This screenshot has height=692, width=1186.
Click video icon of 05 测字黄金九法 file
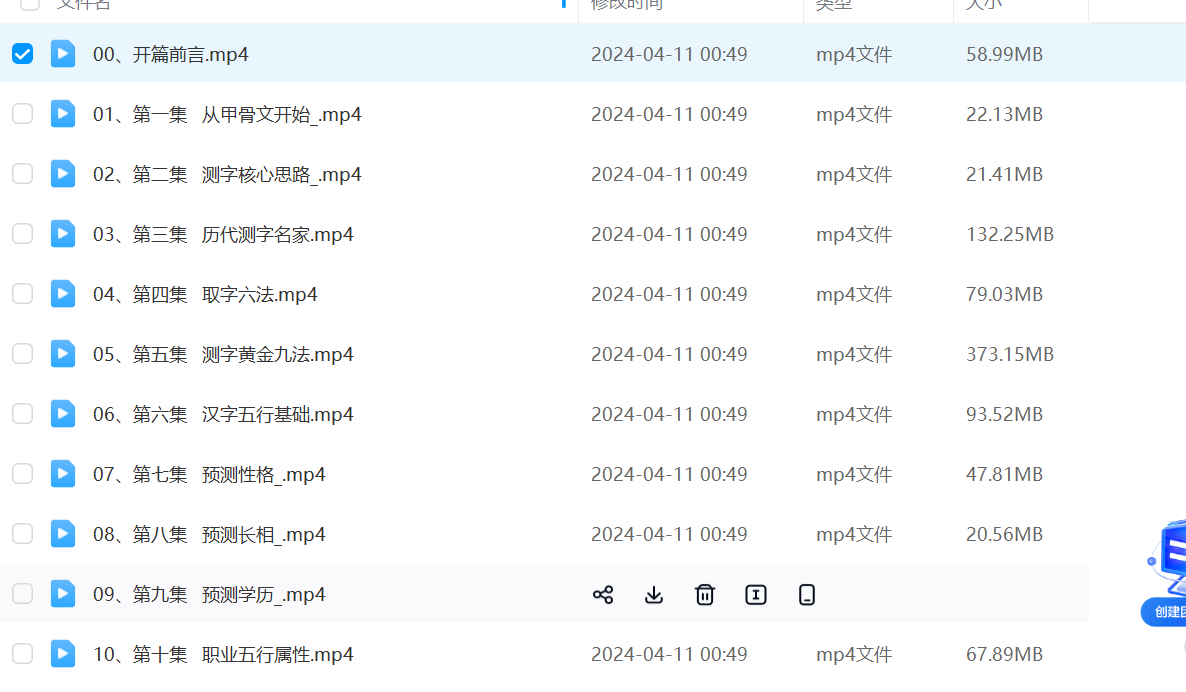(63, 354)
